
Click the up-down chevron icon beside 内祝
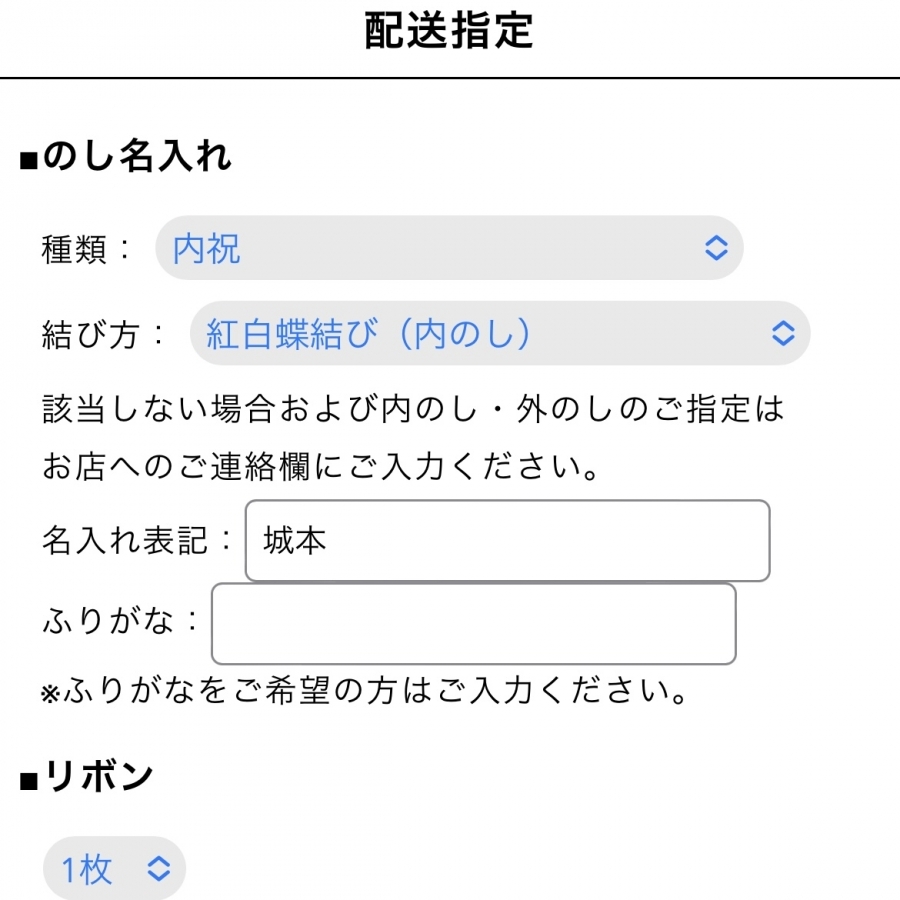coord(716,248)
